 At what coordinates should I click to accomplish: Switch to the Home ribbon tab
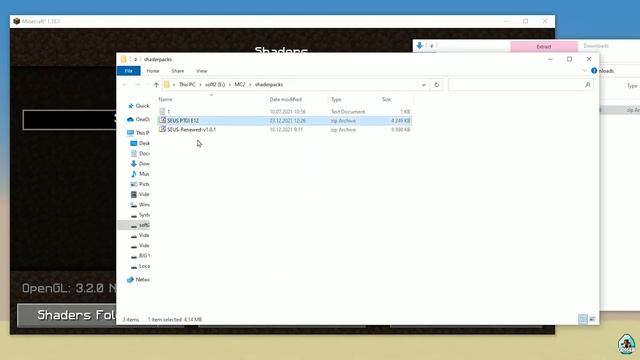click(x=153, y=71)
